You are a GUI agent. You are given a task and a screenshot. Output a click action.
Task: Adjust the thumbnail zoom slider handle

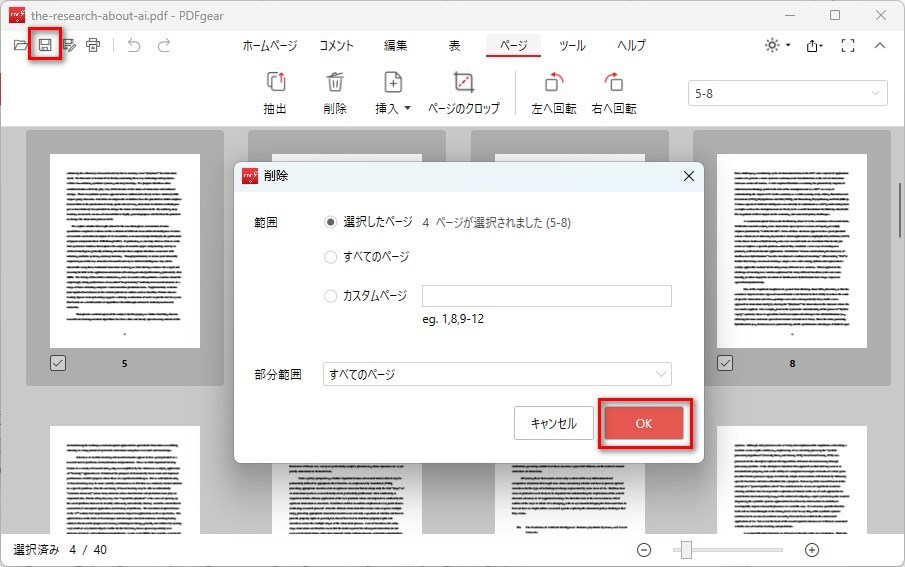point(686,550)
